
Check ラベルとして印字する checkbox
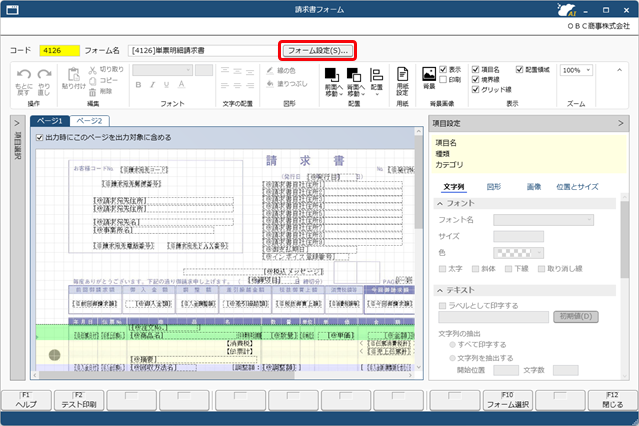[443, 305]
